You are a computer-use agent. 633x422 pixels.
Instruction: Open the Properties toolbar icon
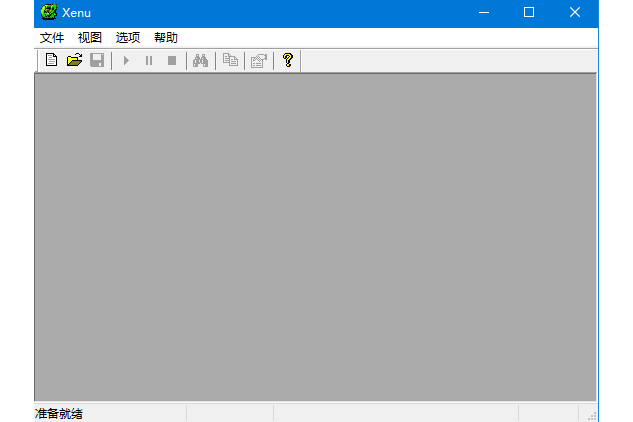[259, 61]
